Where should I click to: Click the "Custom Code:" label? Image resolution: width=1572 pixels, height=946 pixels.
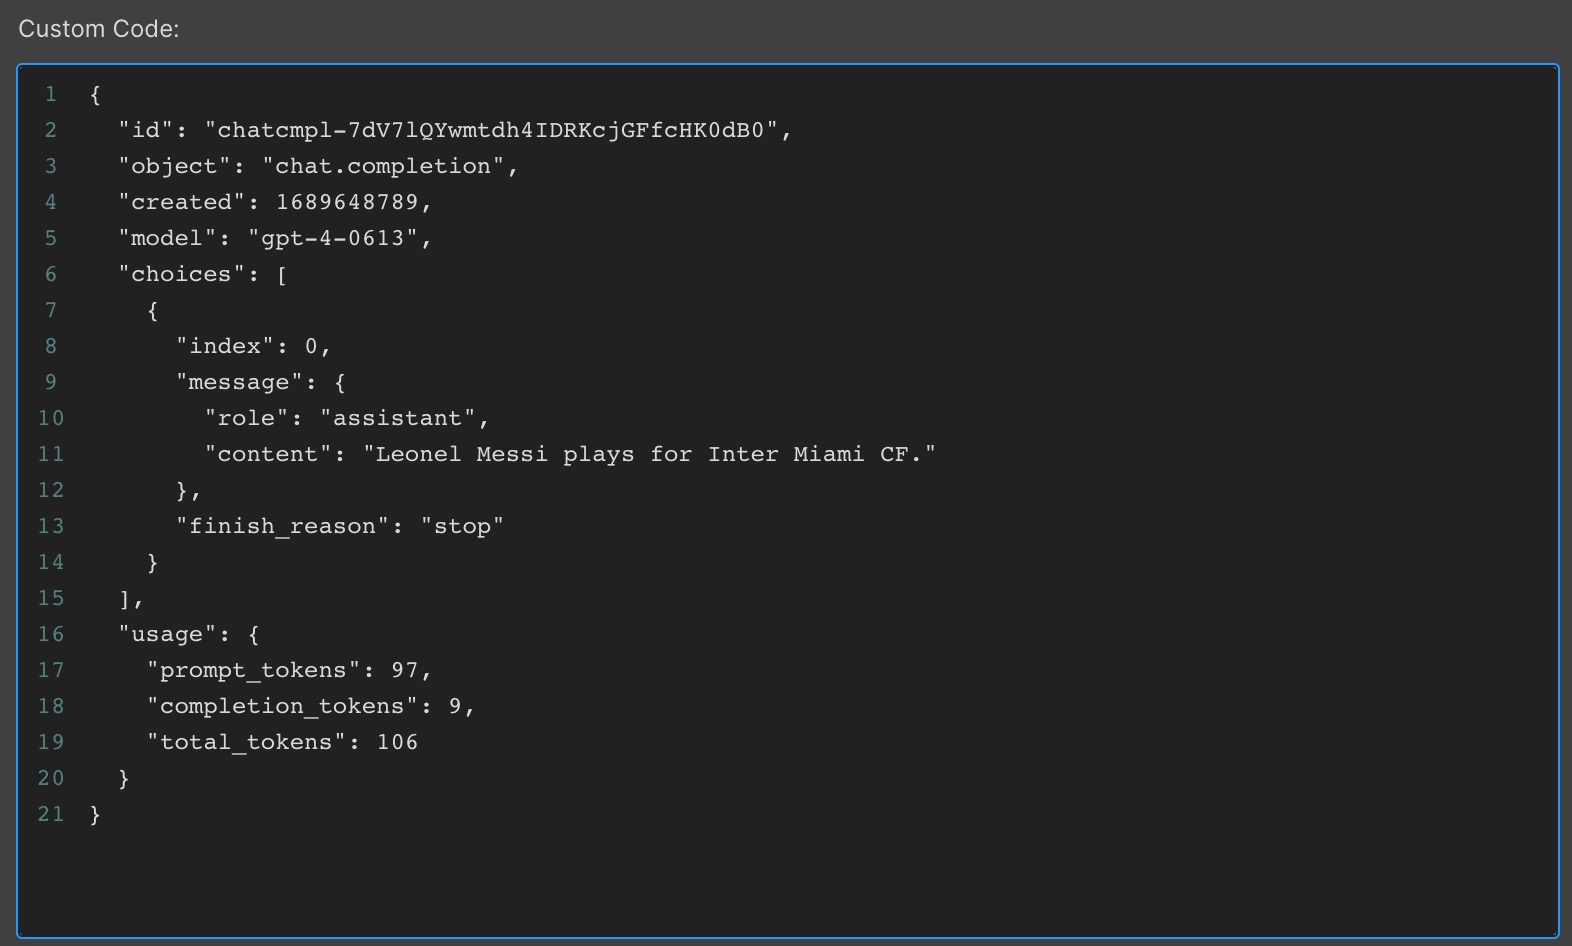pos(99,29)
